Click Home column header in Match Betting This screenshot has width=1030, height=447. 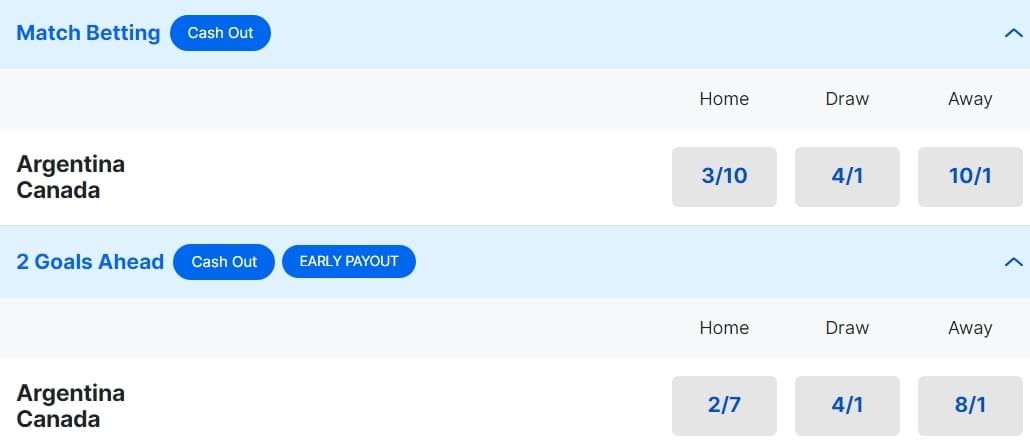coord(724,99)
